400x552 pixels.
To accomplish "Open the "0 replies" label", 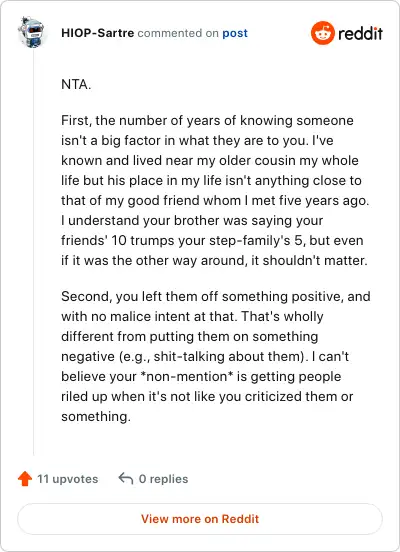I will click(x=163, y=479).
